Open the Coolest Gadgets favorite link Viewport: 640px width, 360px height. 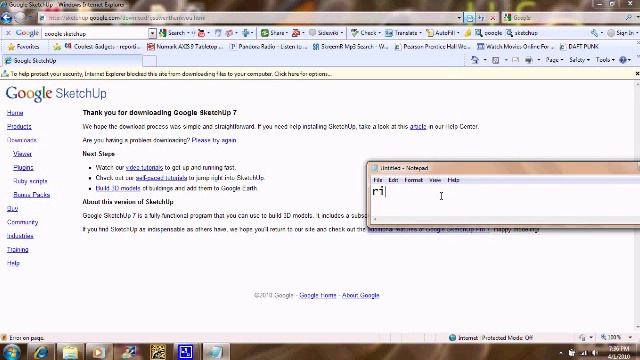click(x=102, y=47)
